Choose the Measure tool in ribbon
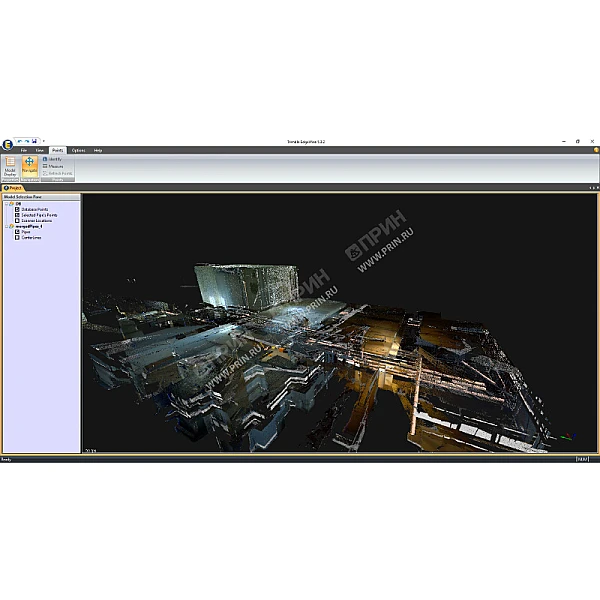The image size is (600, 600). coord(54,166)
